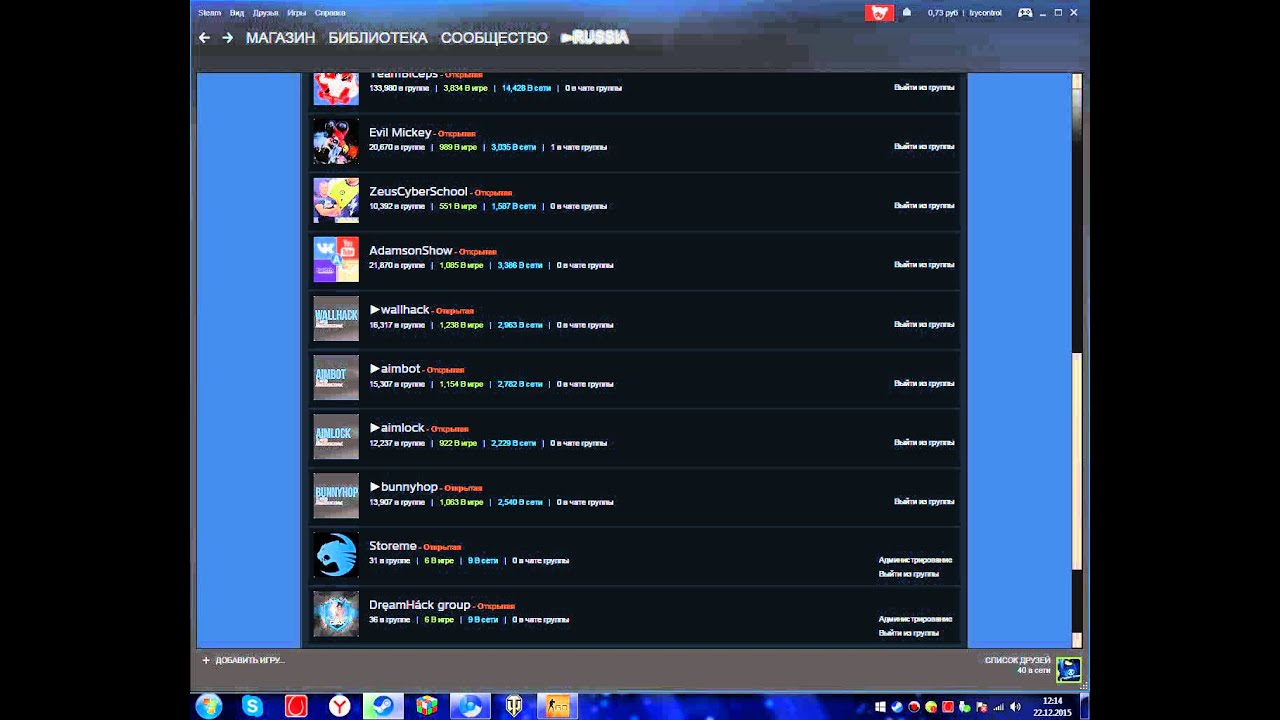
Task: Open DreamHack group avatar
Action: [x=336, y=613]
